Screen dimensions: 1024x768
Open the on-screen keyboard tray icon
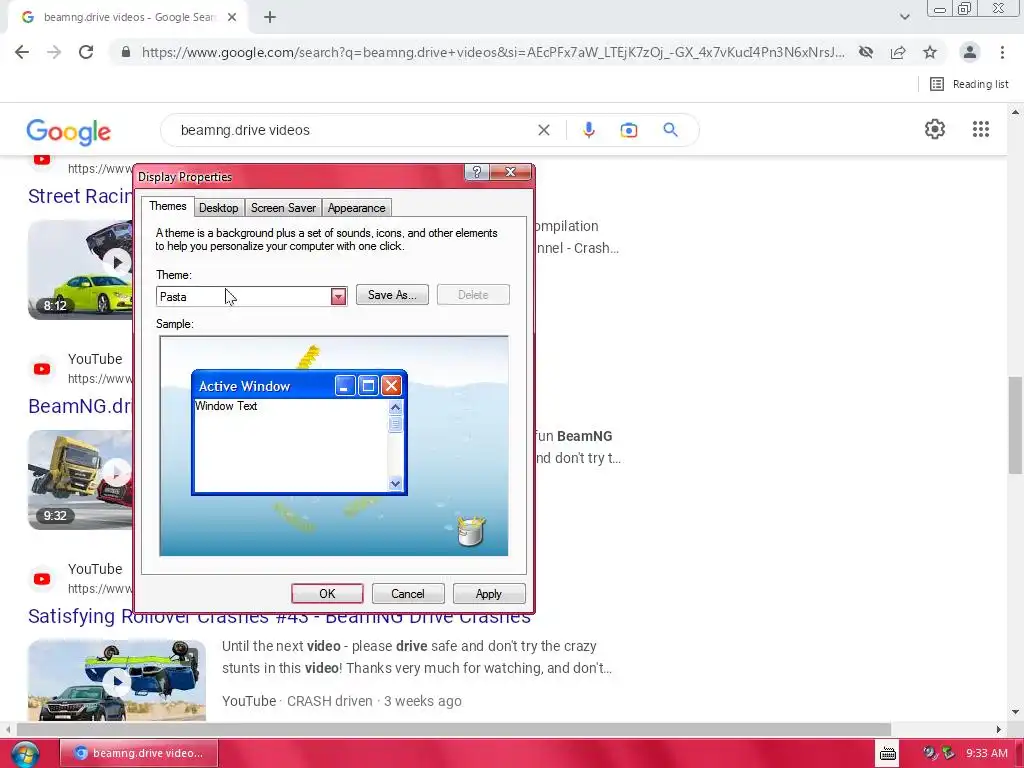pyautogui.click(x=888, y=753)
